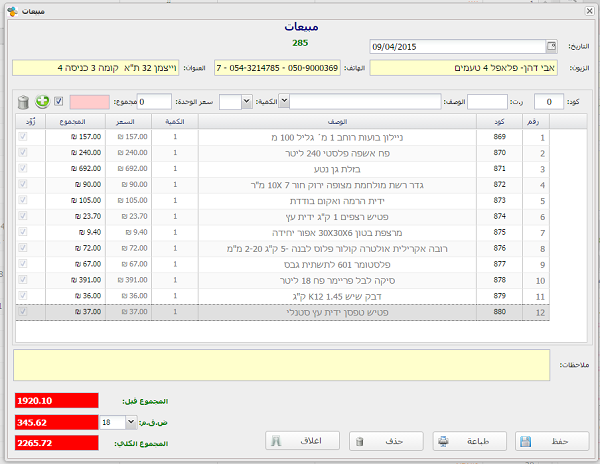Click the الوصف column header
This screenshot has height=464, width=600.
(337, 122)
